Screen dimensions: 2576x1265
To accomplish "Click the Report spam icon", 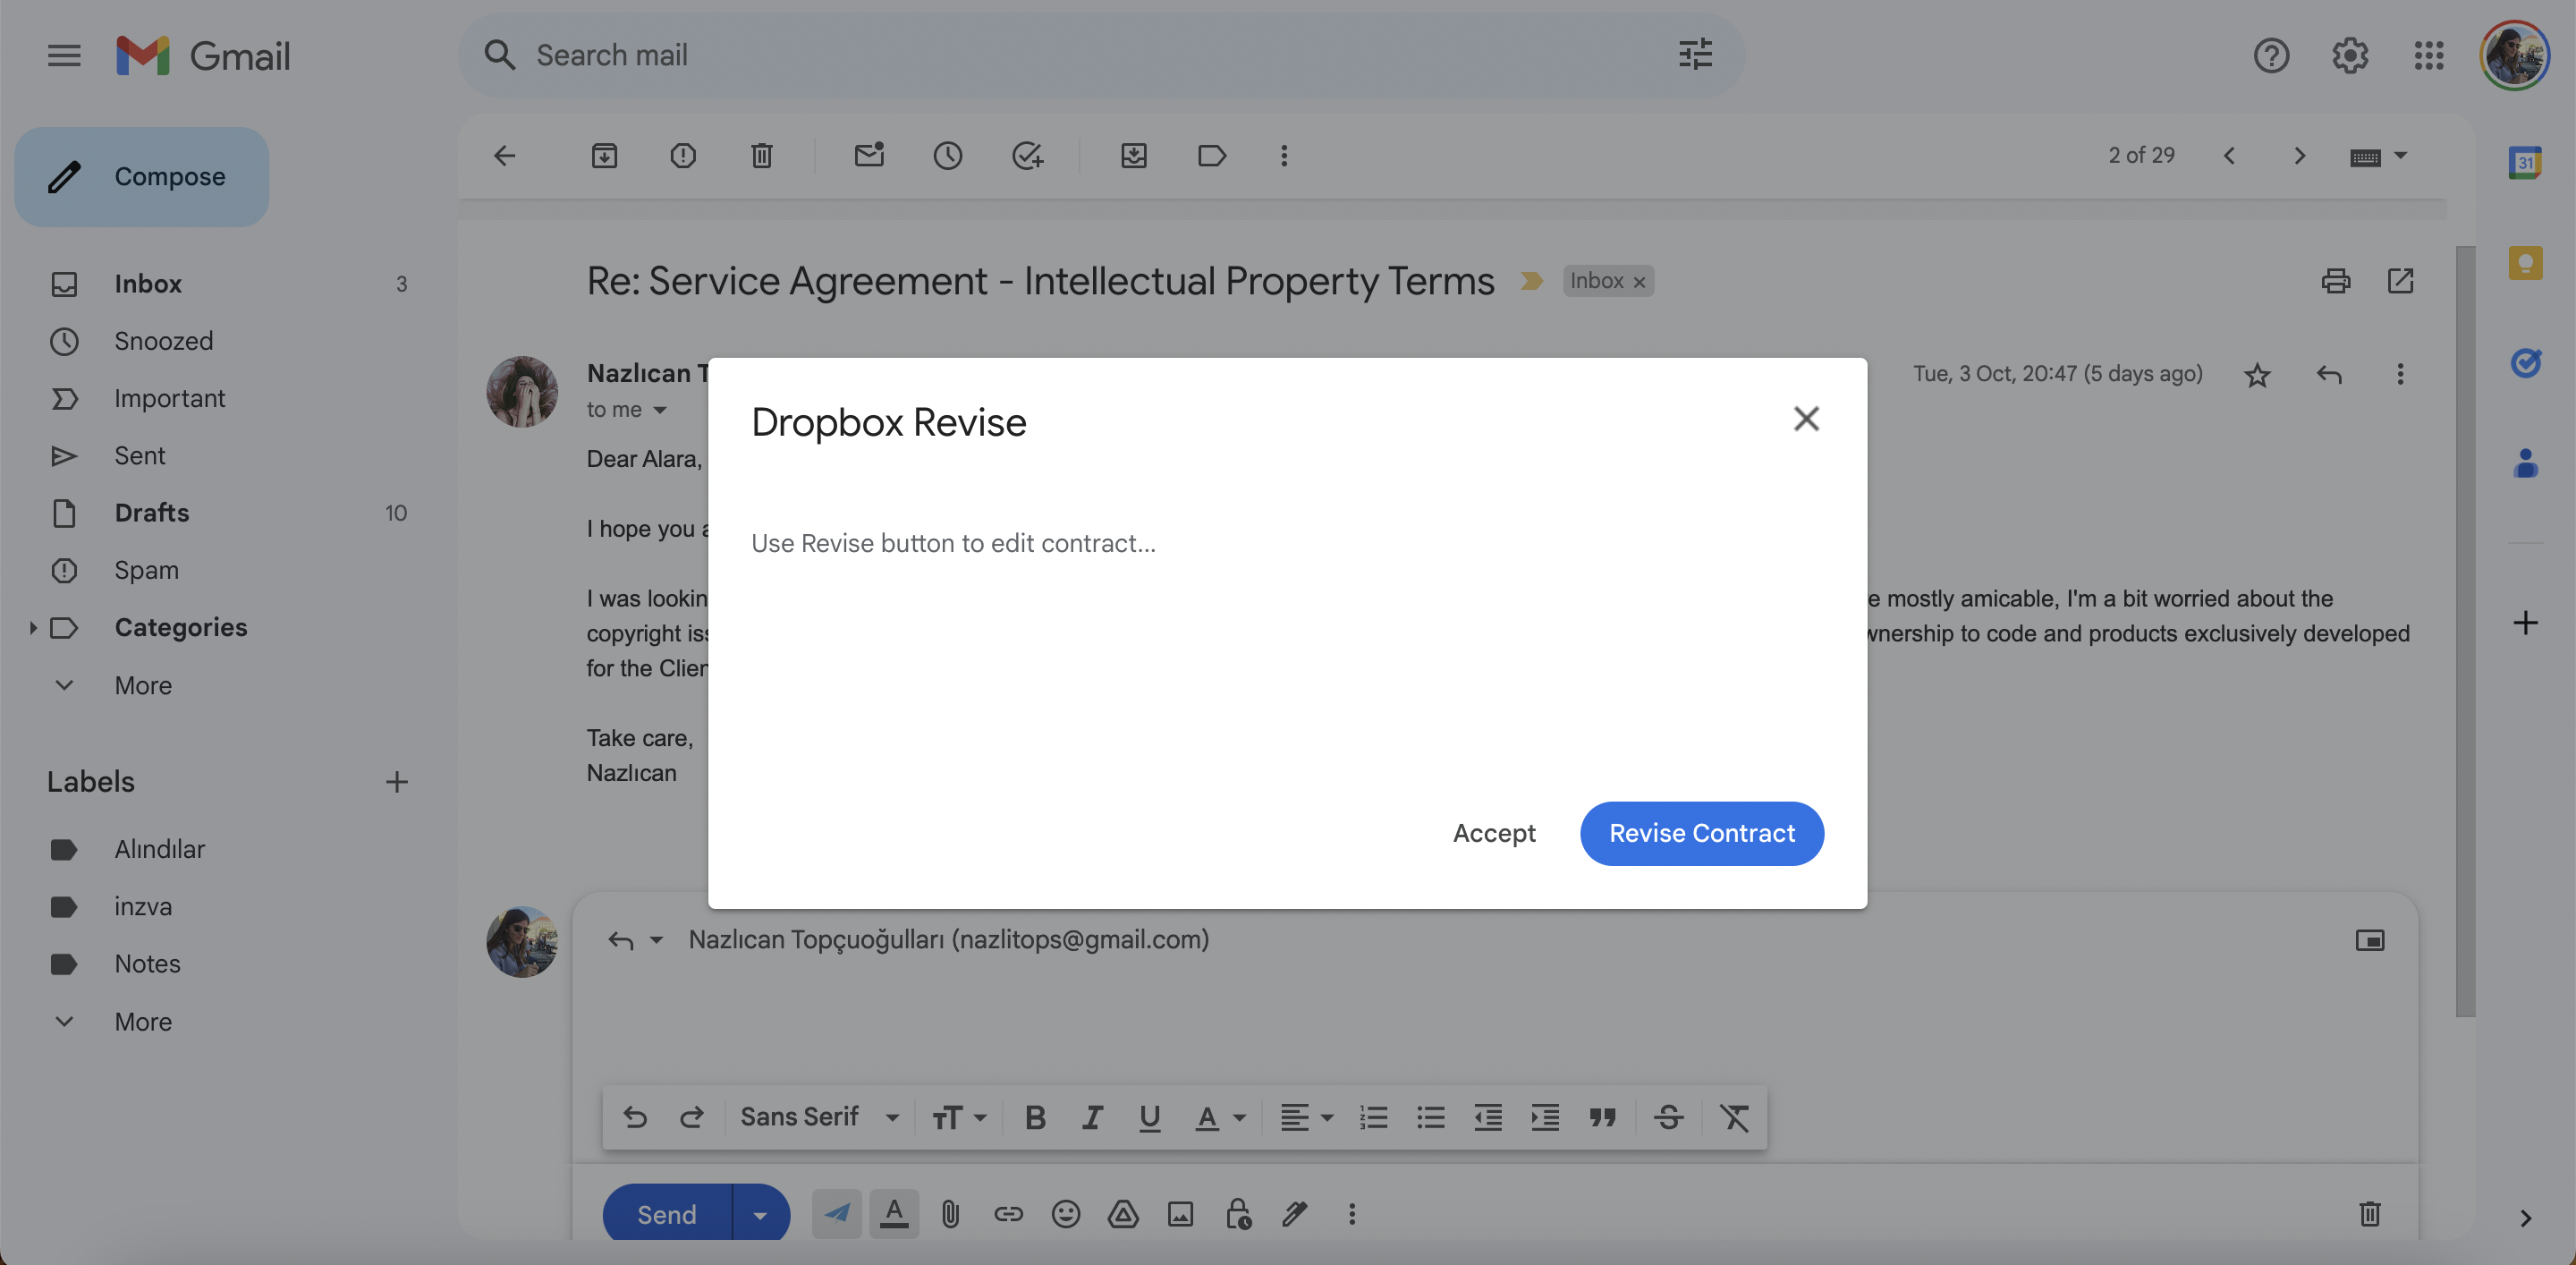I will click(683, 156).
